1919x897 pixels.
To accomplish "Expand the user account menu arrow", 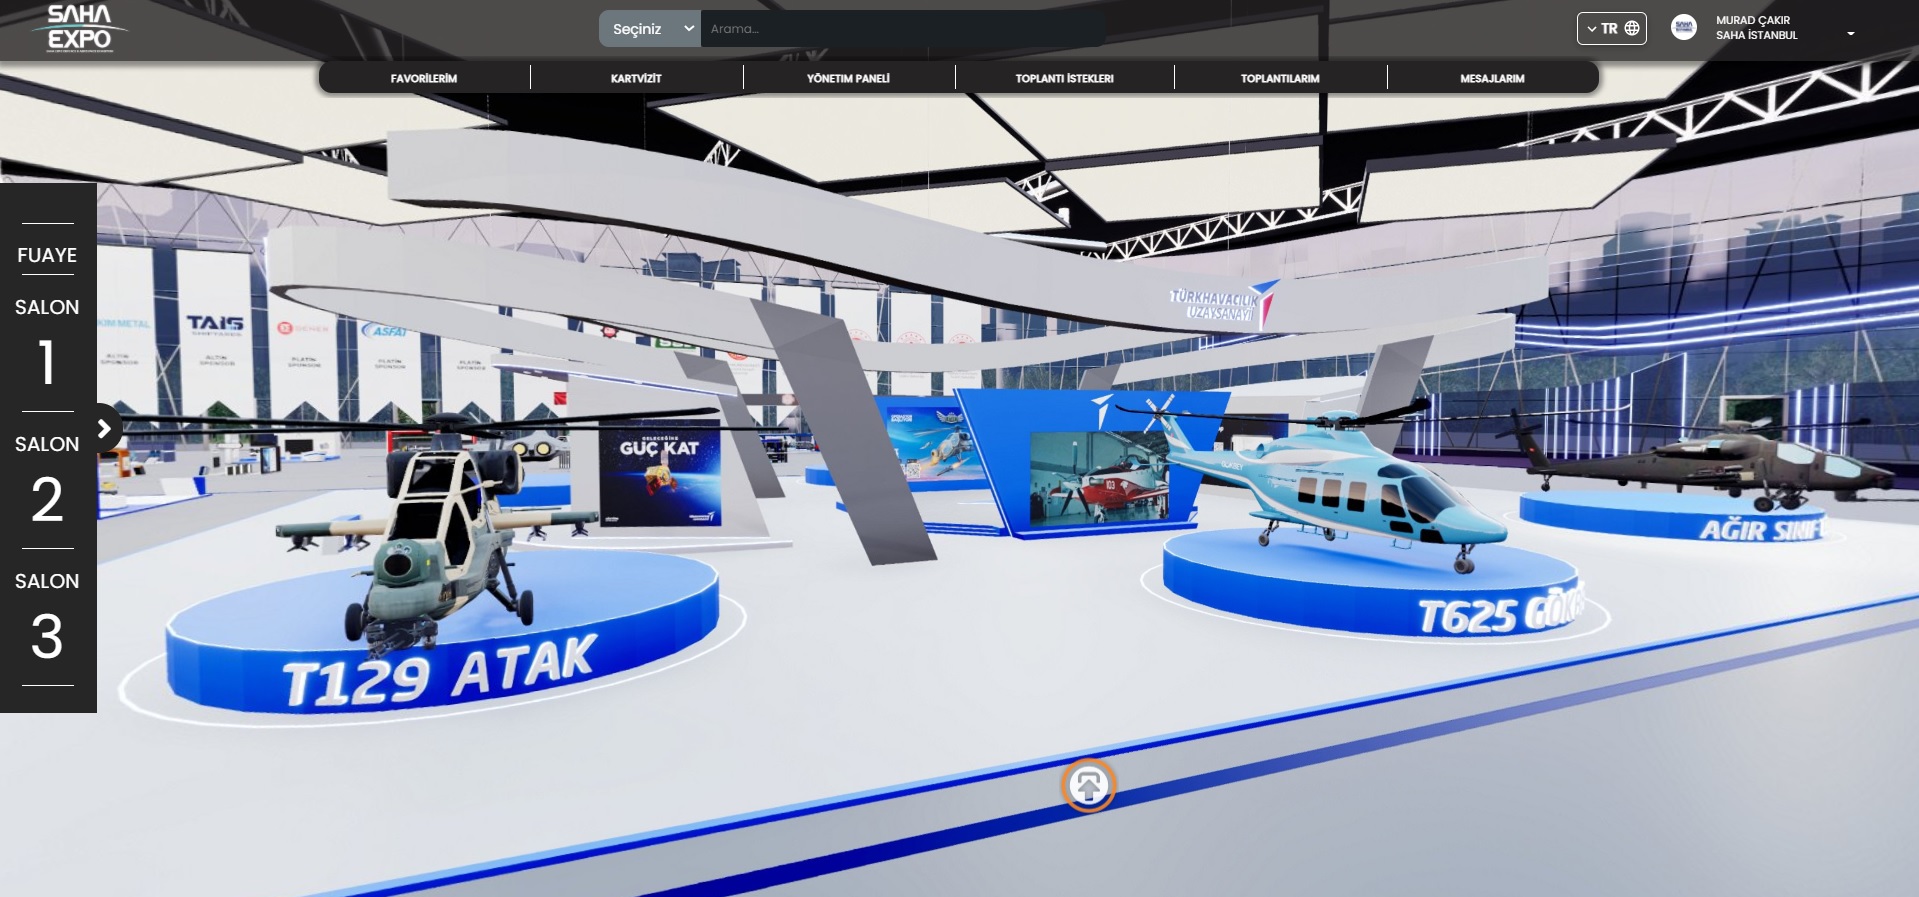I will point(1850,33).
